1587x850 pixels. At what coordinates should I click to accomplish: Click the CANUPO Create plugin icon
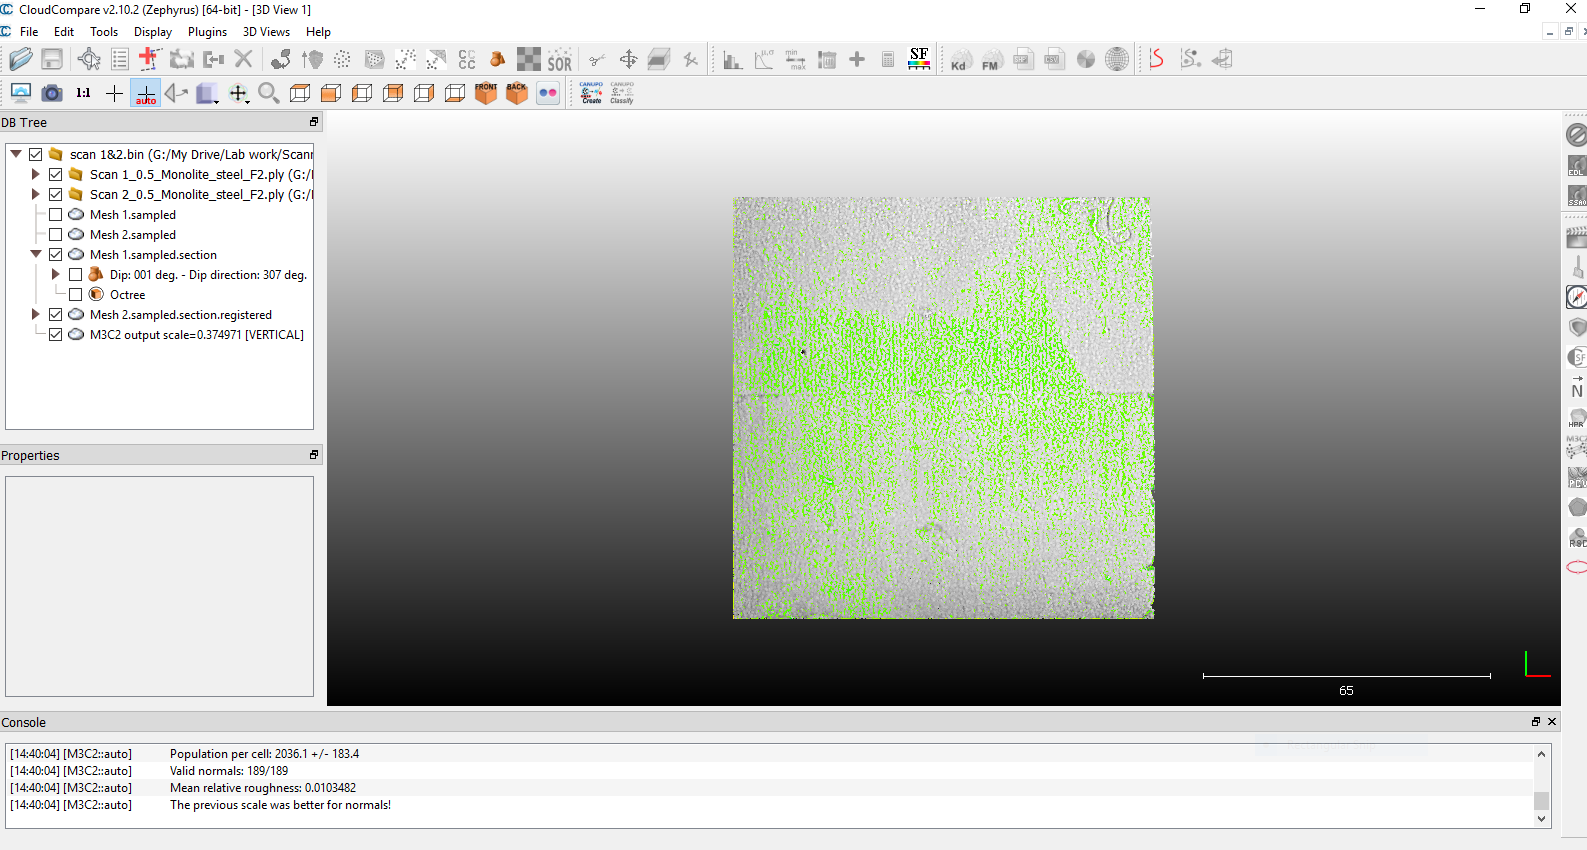[x=591, y=93]
